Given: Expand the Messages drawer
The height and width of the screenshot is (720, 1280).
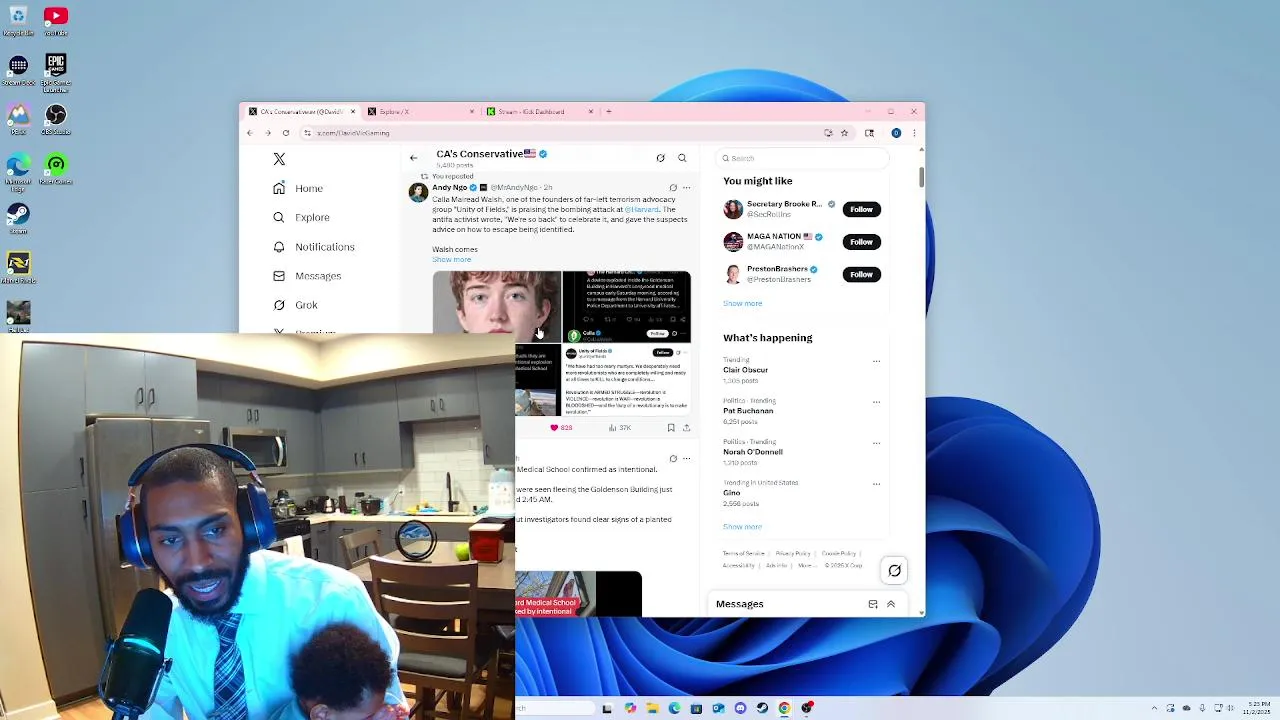Looking at the screenshot, I should [x=890, y=604].
